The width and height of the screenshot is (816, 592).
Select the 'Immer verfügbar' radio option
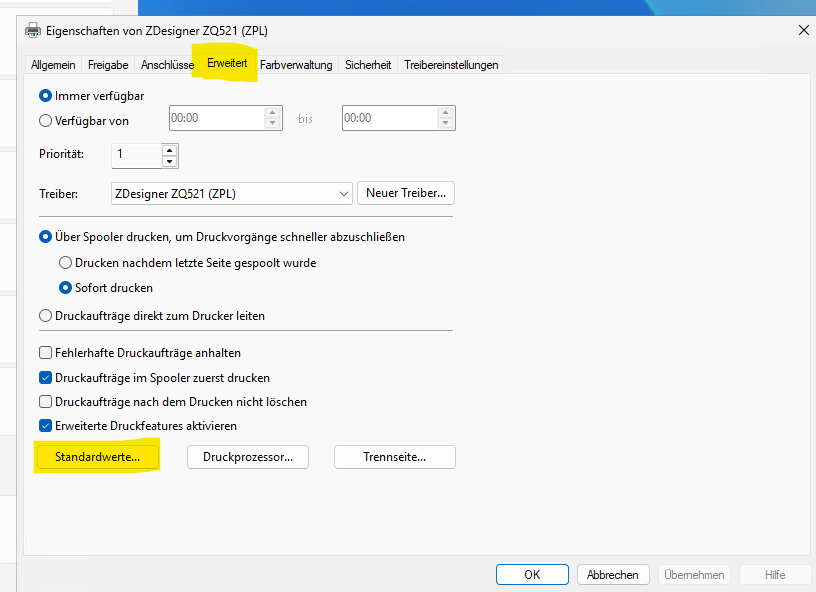point(45,95)
